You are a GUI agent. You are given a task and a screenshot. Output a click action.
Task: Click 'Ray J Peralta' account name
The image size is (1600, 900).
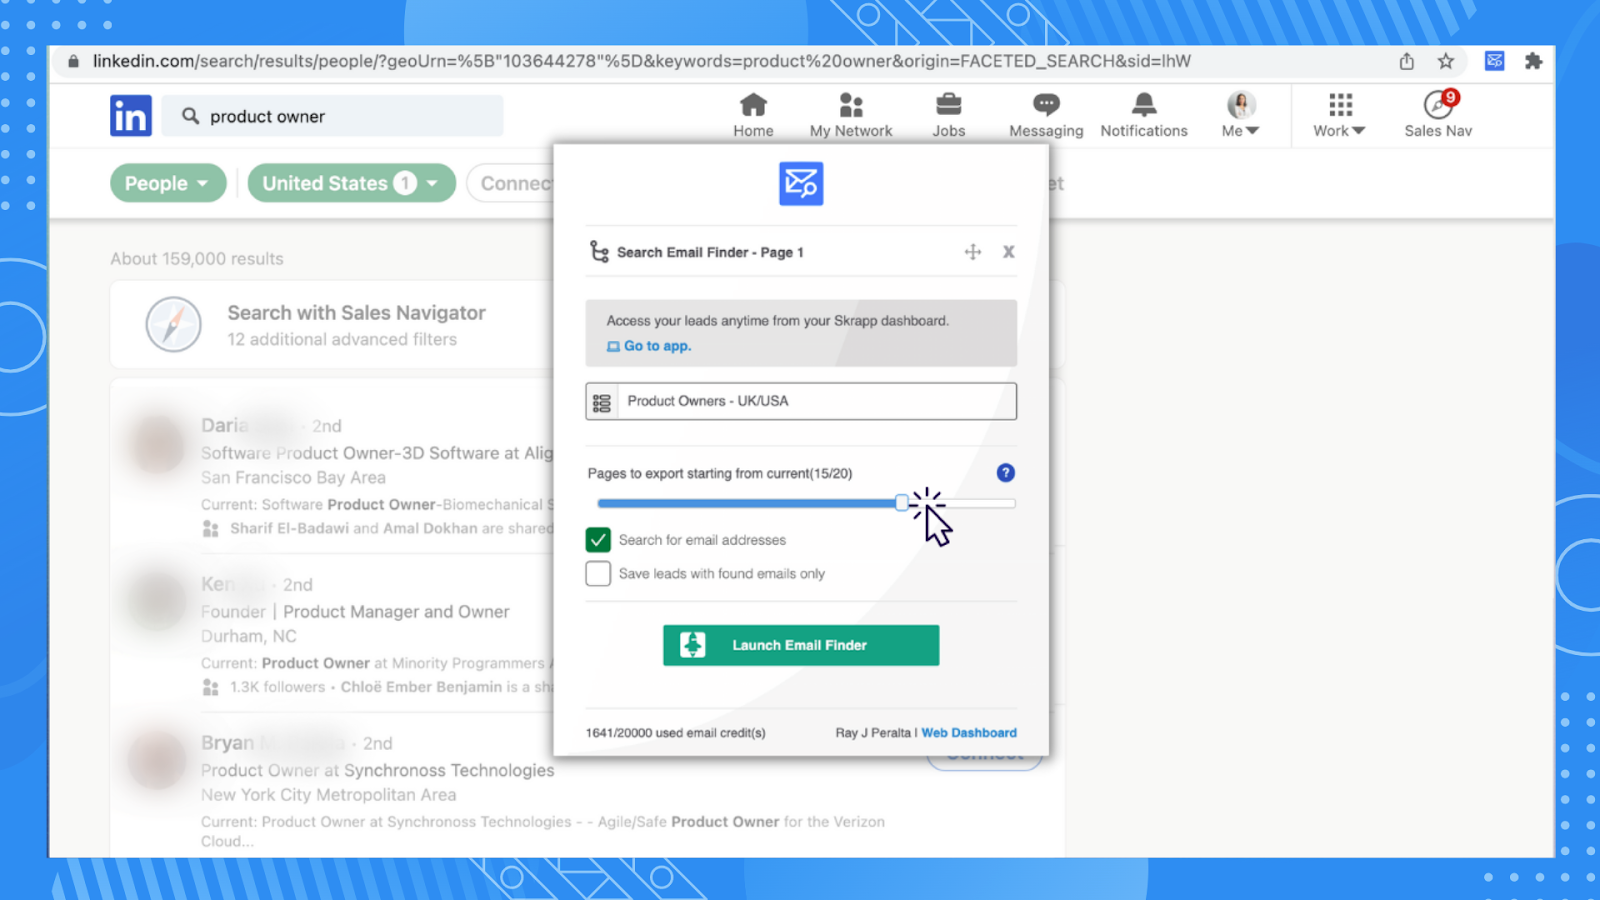(873, 733)
